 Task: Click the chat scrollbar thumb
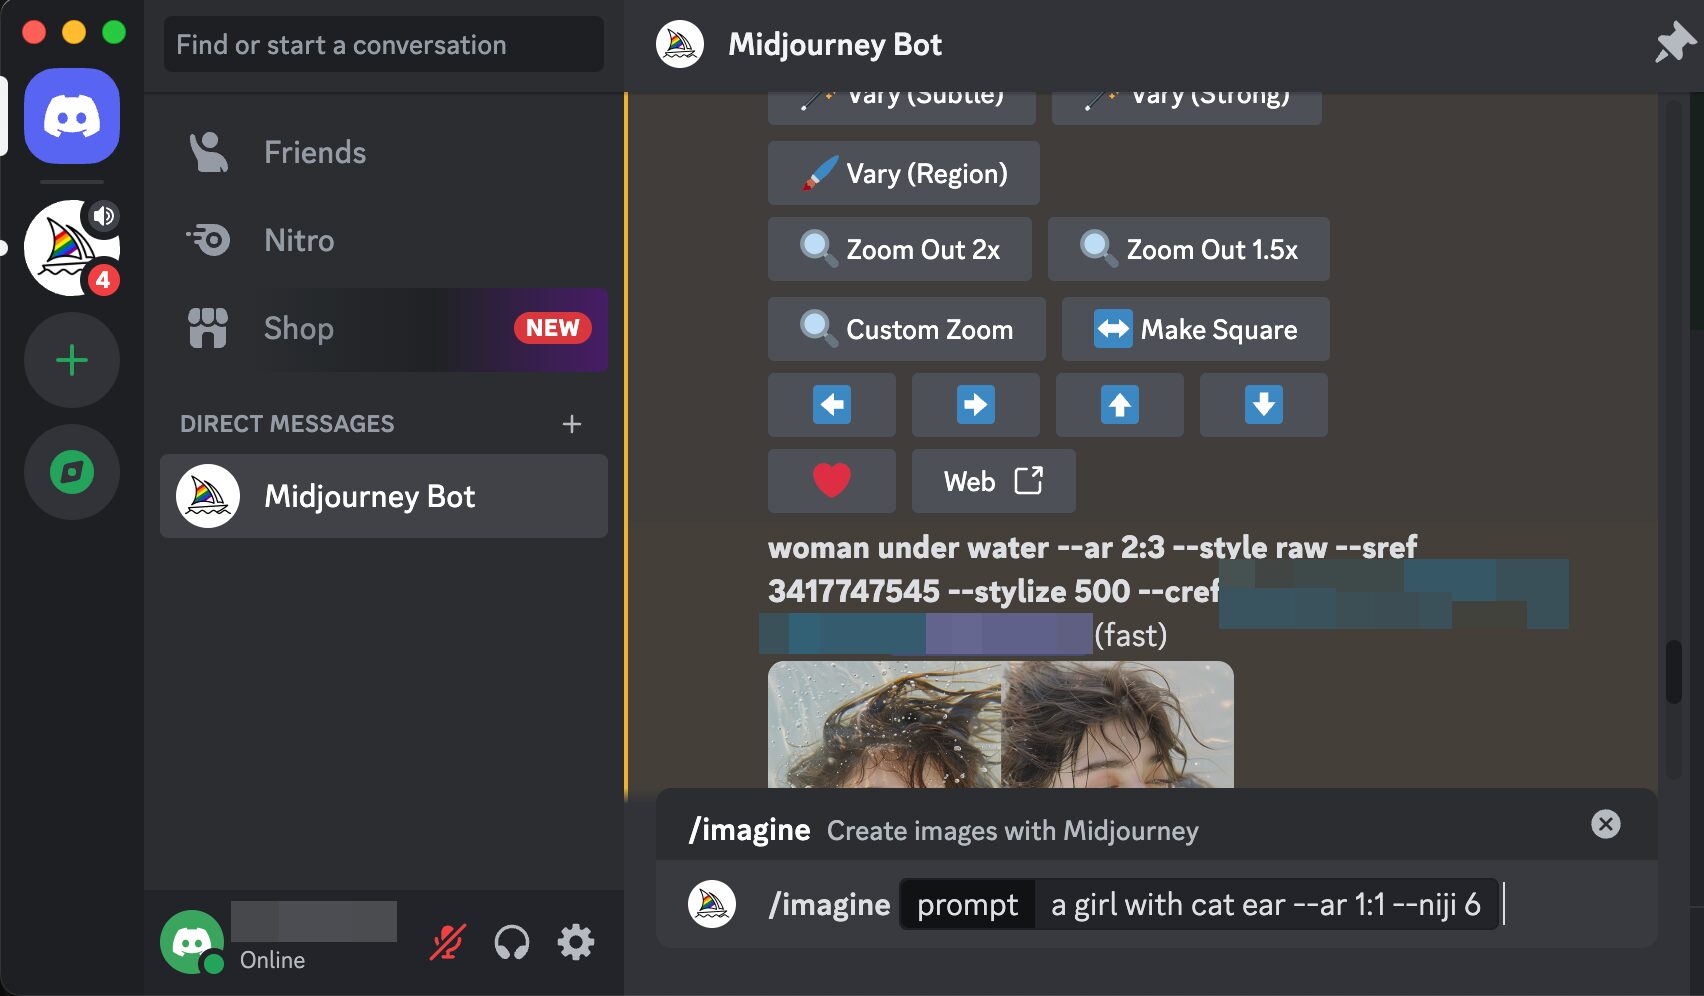click(1673, 672)
